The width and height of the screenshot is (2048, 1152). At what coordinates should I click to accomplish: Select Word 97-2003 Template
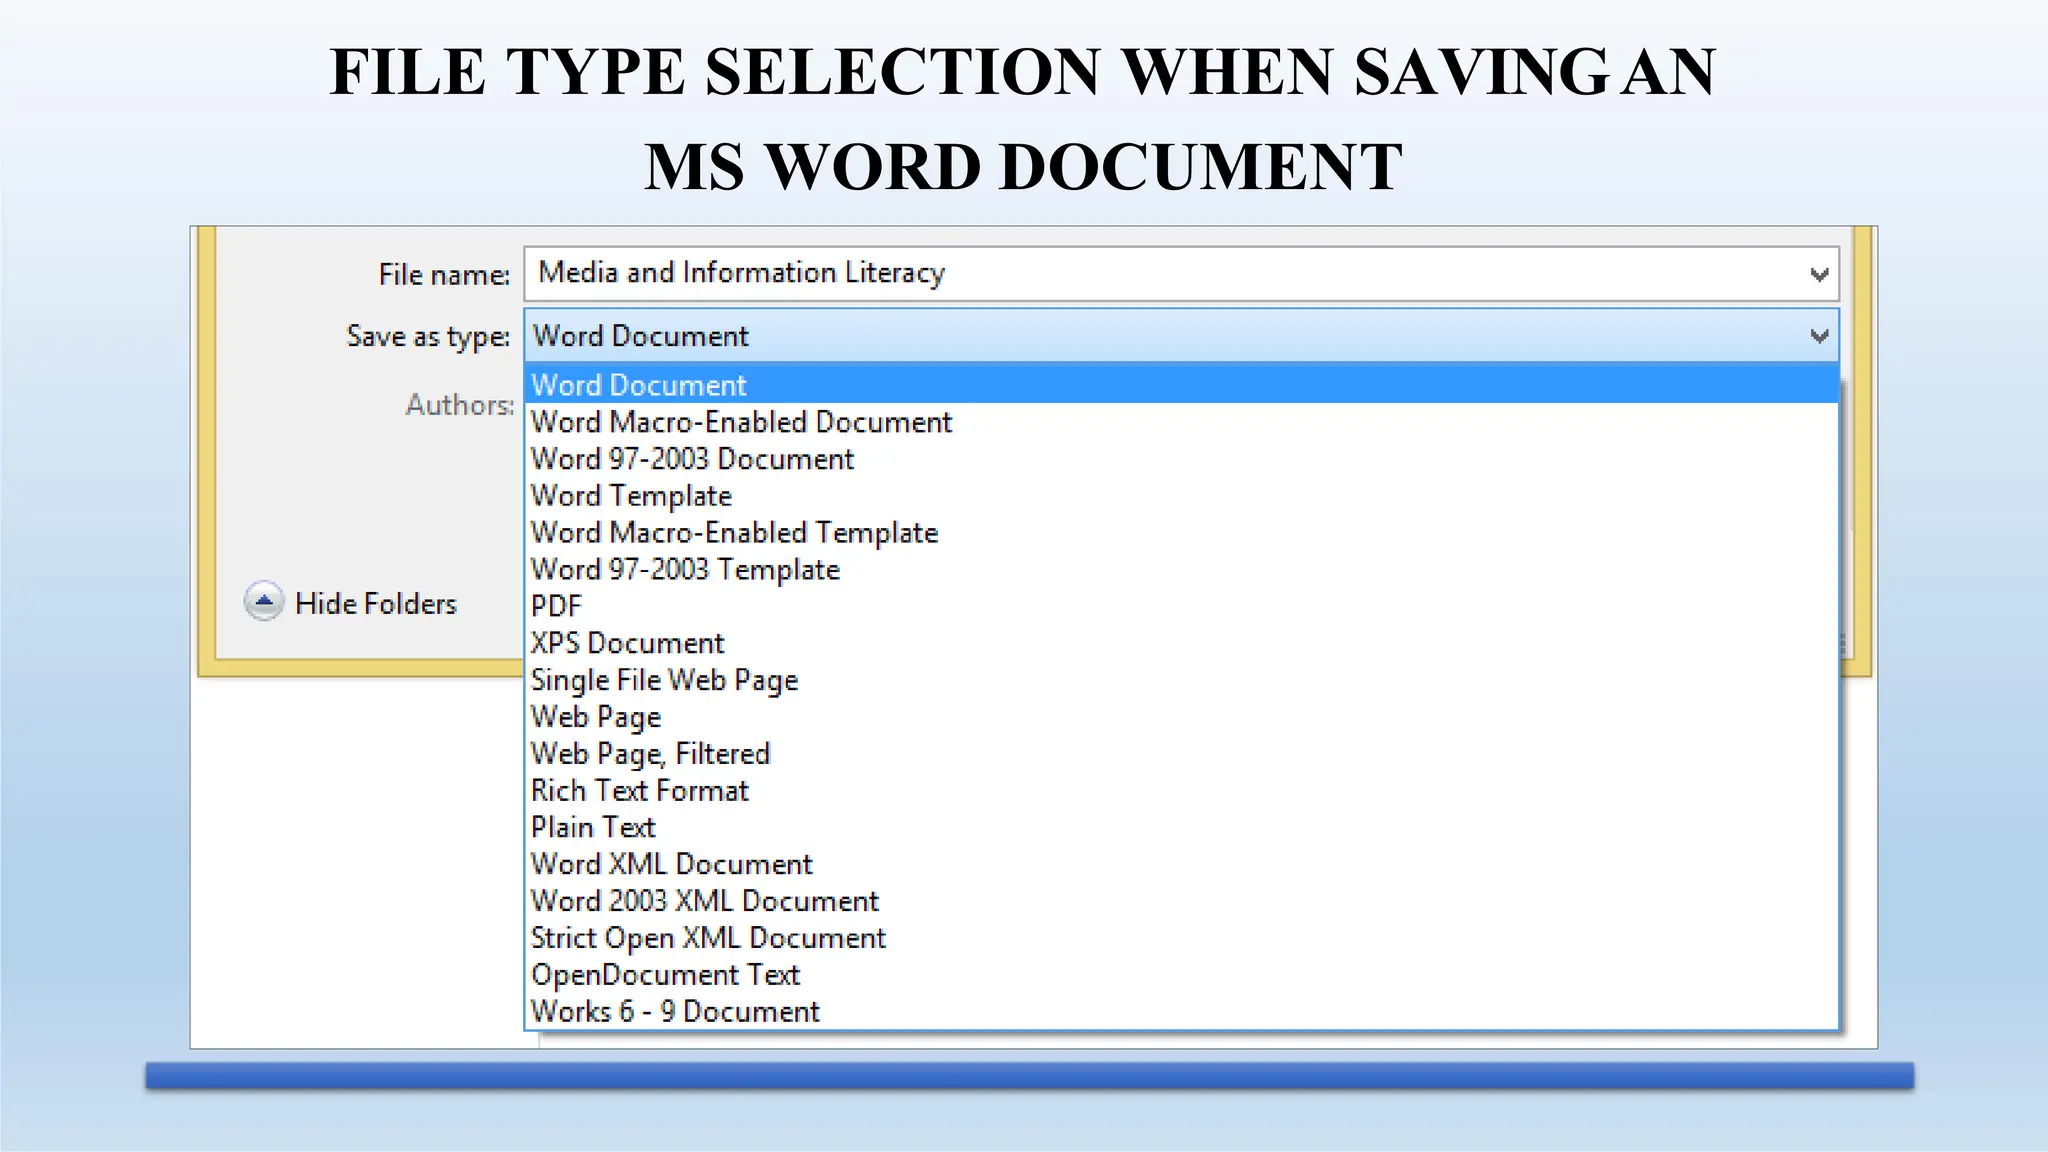[x=1182, y=570]
